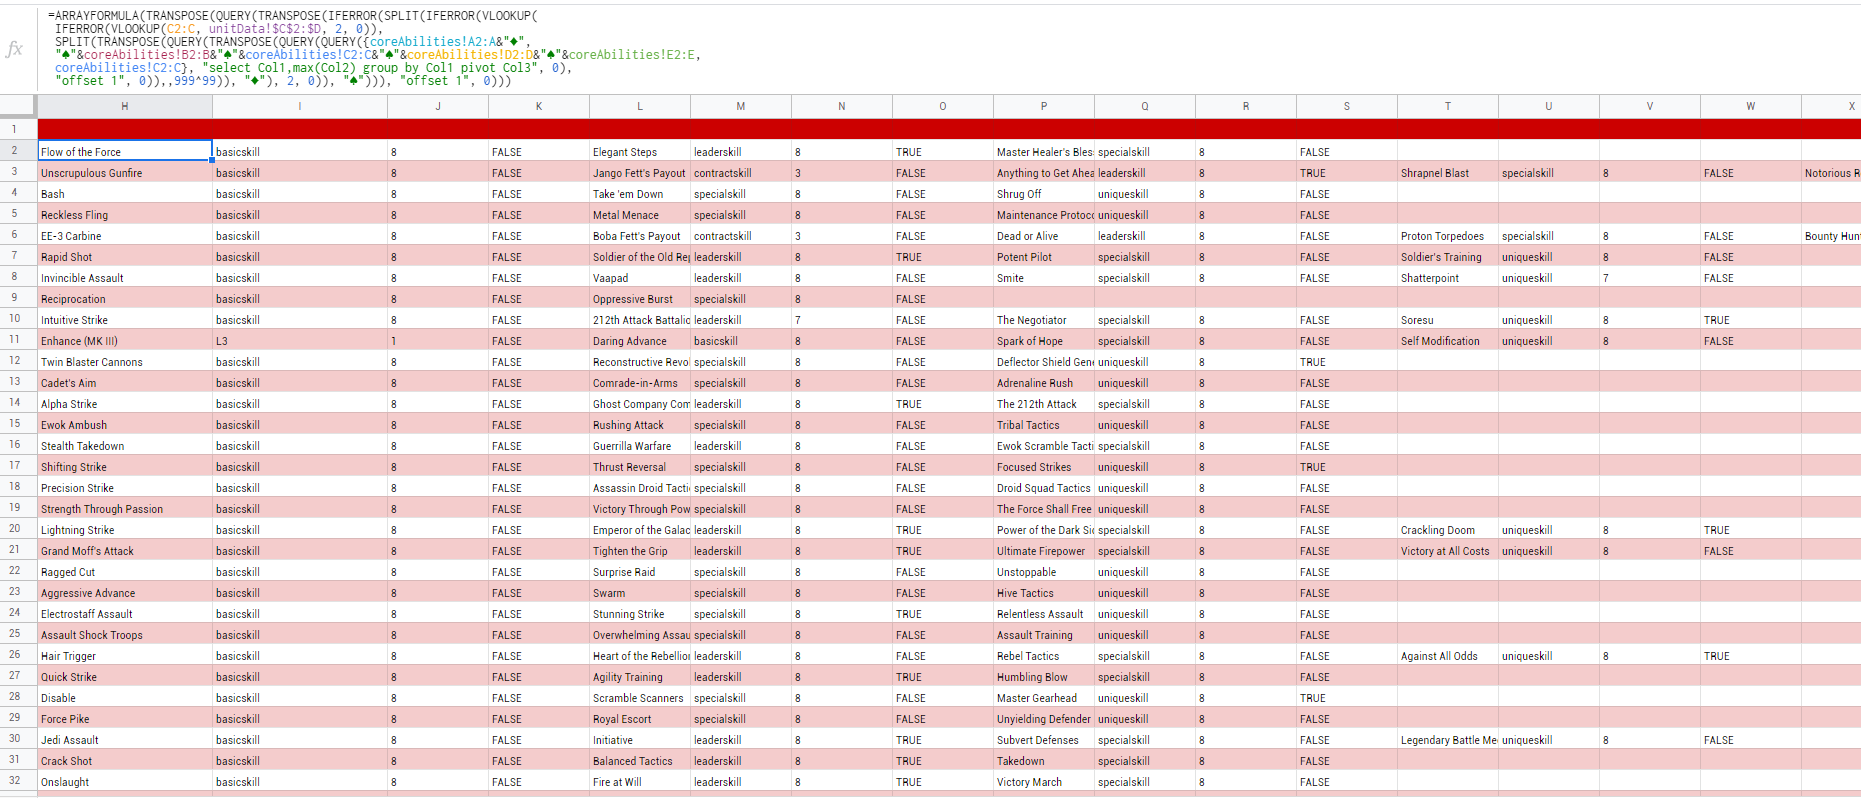Select the 'Tighten the Grip' cell
This screenshot has width=1861, height=798.
pyautogui.click(x=640, y=551)
